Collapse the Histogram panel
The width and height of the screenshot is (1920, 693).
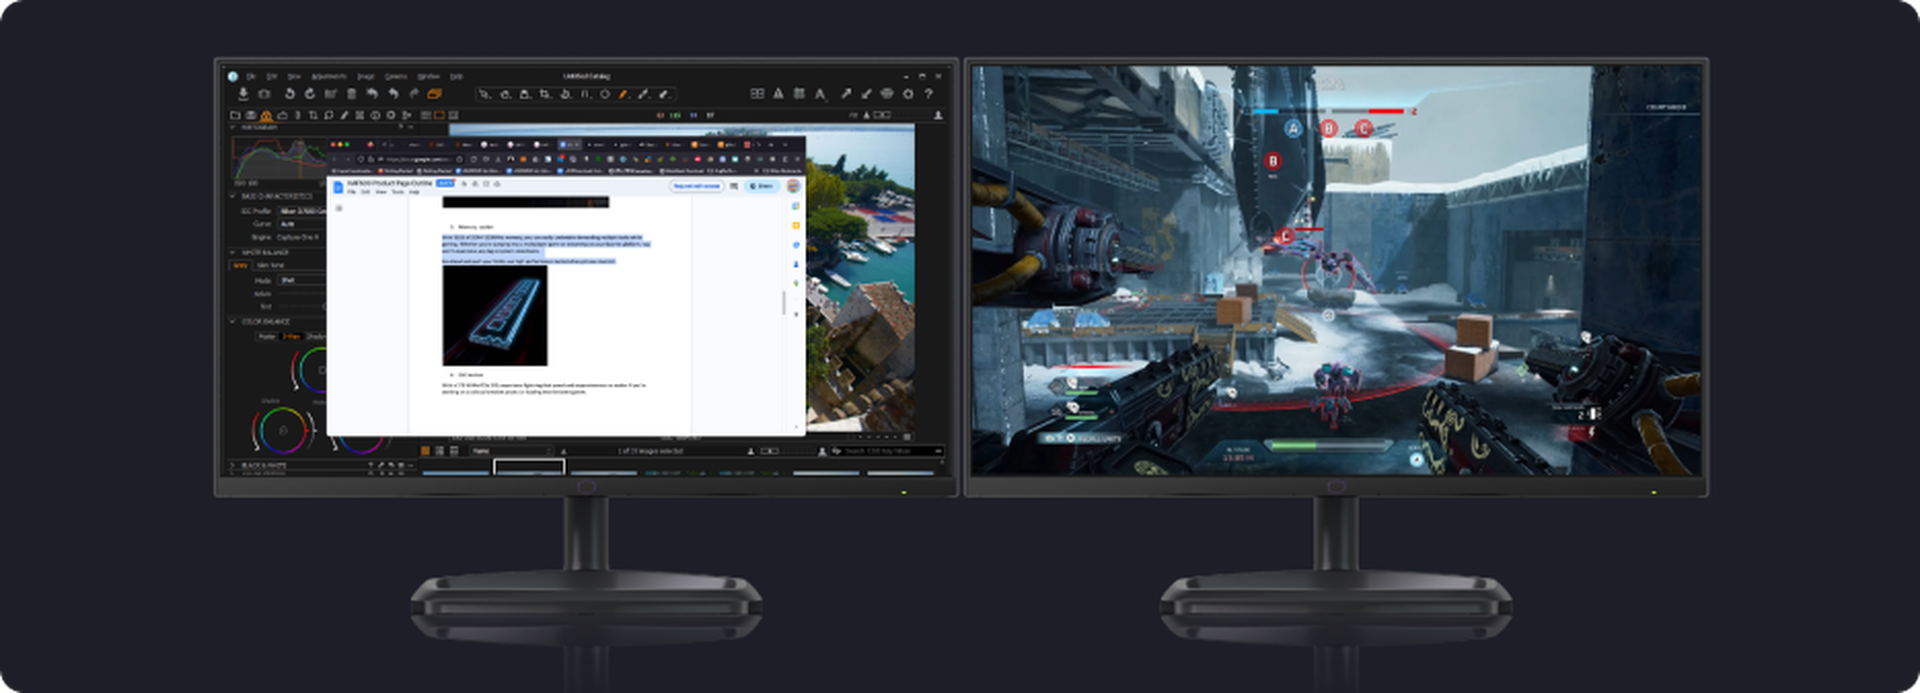click(232, 127)
